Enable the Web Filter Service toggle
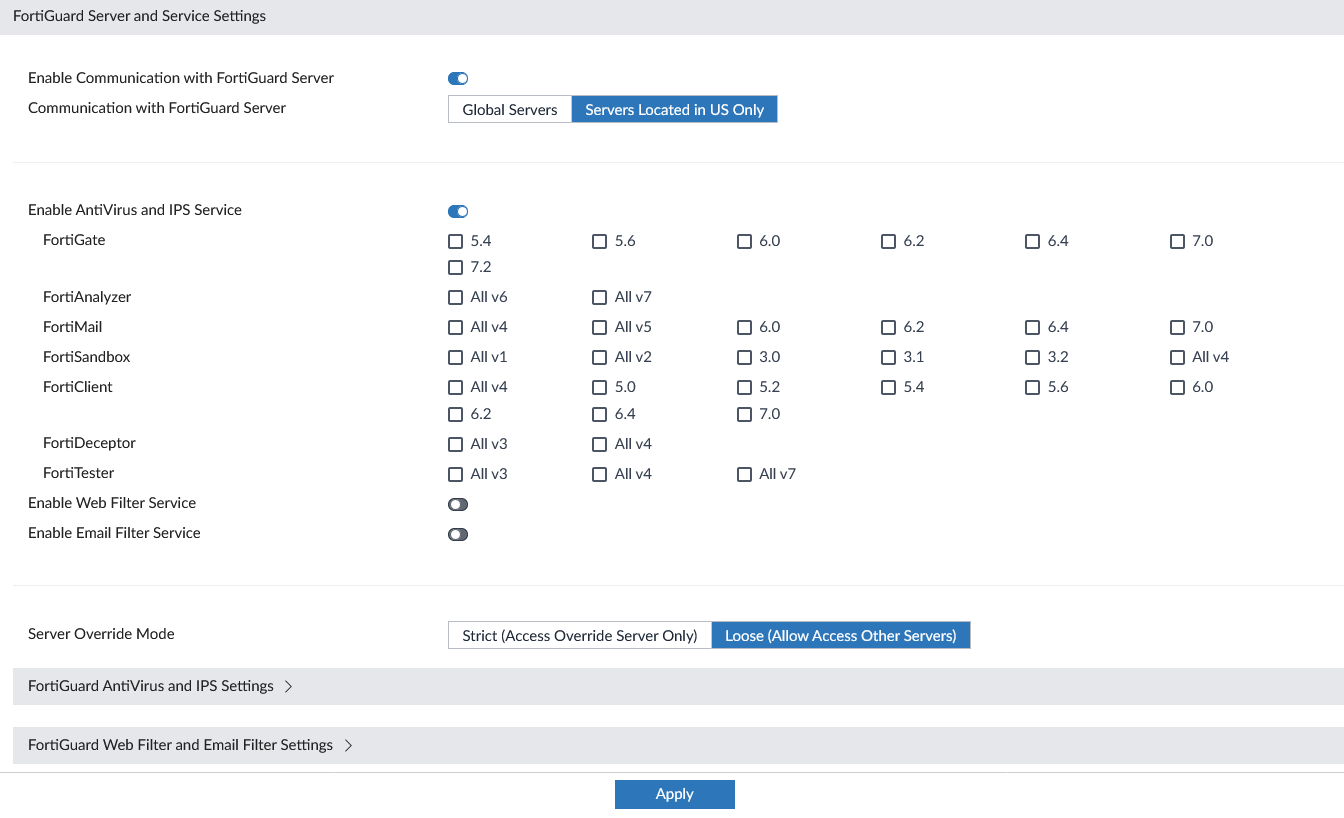 point(458,505)
